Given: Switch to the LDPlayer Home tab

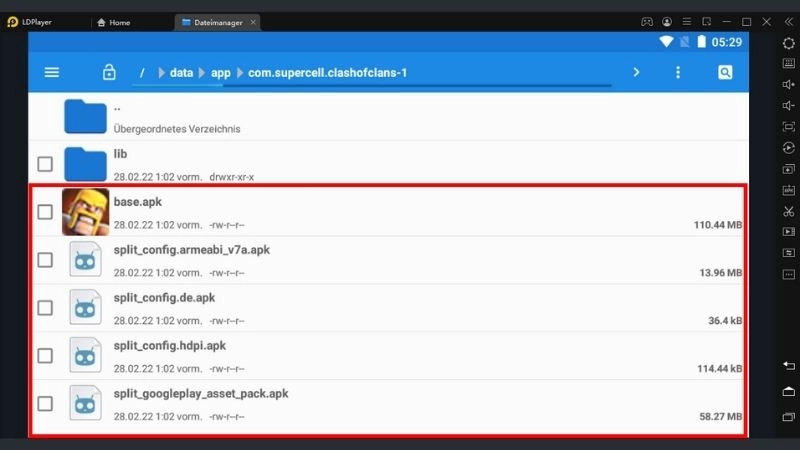Looking at the screenshot, I should [114, 22].
